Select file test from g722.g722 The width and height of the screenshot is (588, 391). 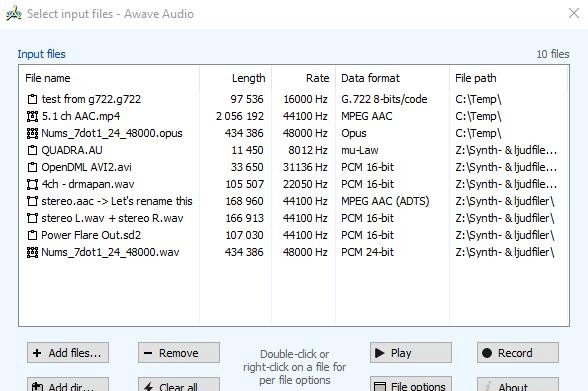click(91, 99)
